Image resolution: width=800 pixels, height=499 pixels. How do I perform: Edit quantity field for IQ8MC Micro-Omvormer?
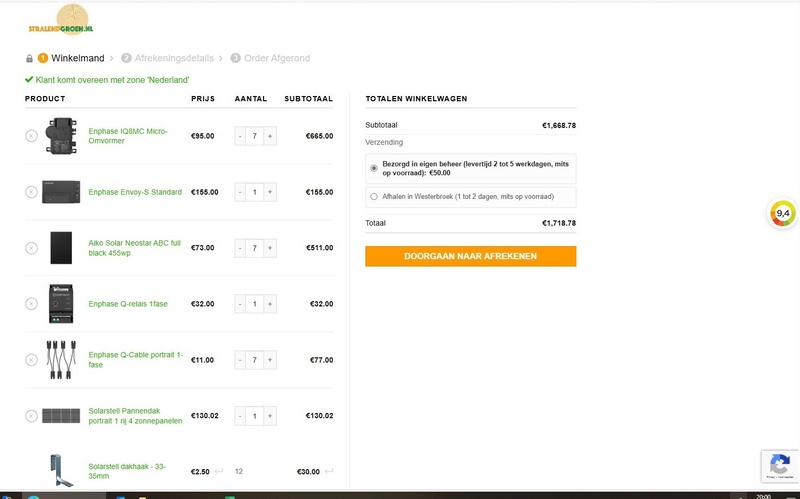pos(255,136)
